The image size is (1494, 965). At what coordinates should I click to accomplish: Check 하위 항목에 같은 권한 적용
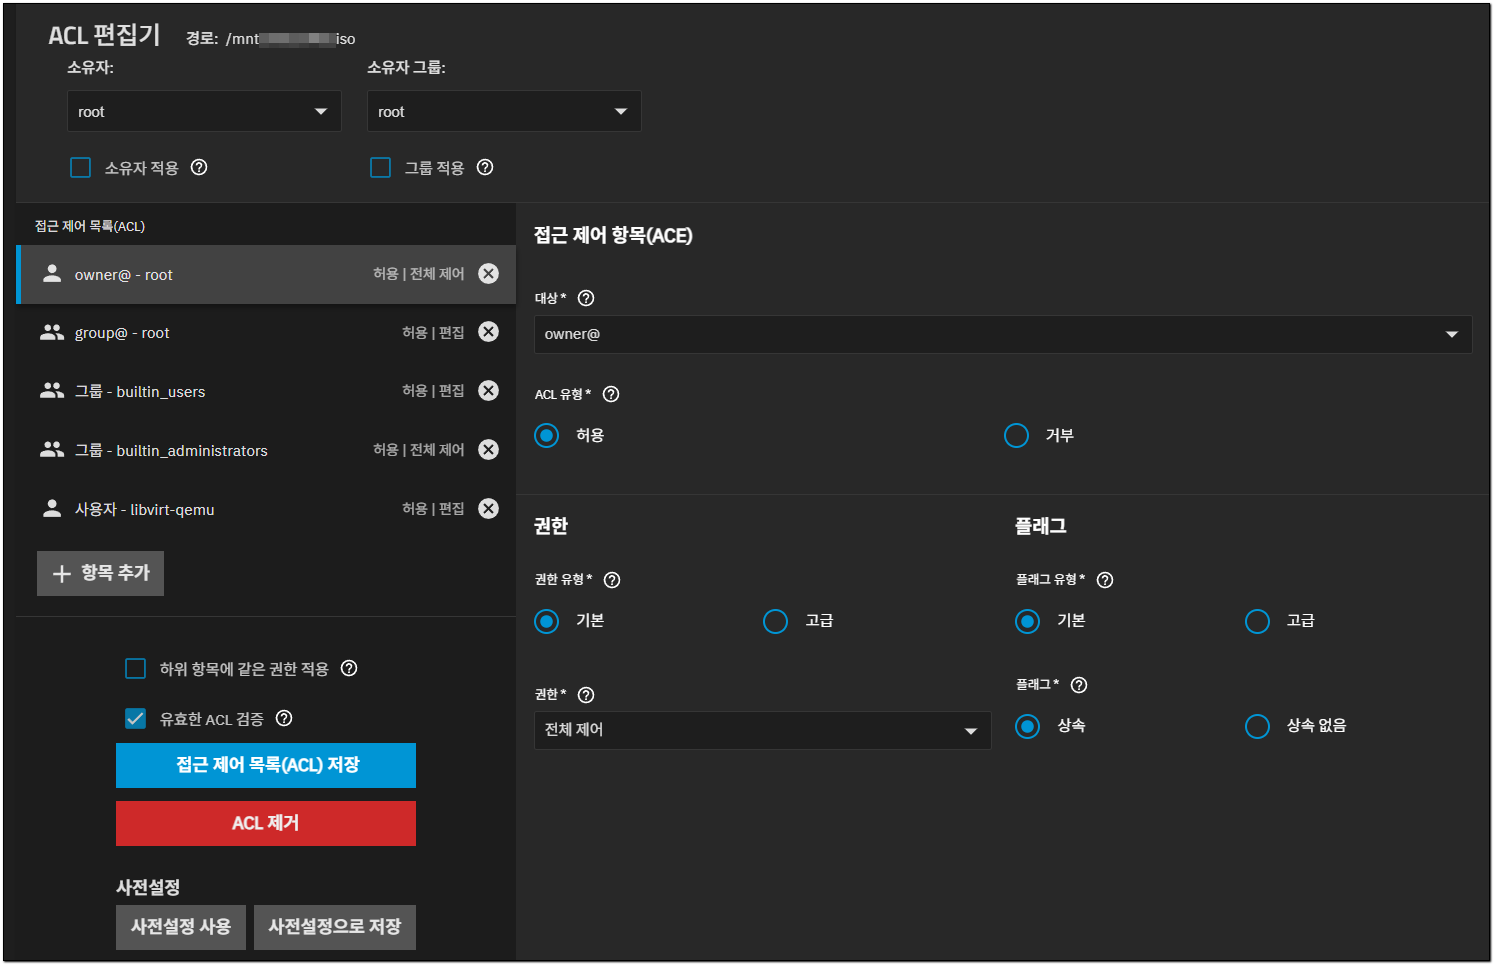click(x=136, y=669)
